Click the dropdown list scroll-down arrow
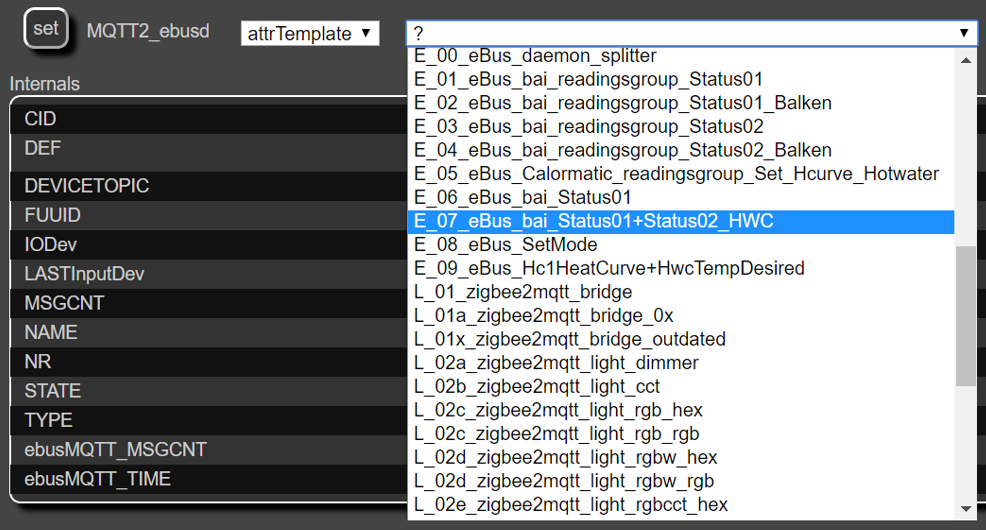Screen dimensions: 986x530 click(966, 509)
